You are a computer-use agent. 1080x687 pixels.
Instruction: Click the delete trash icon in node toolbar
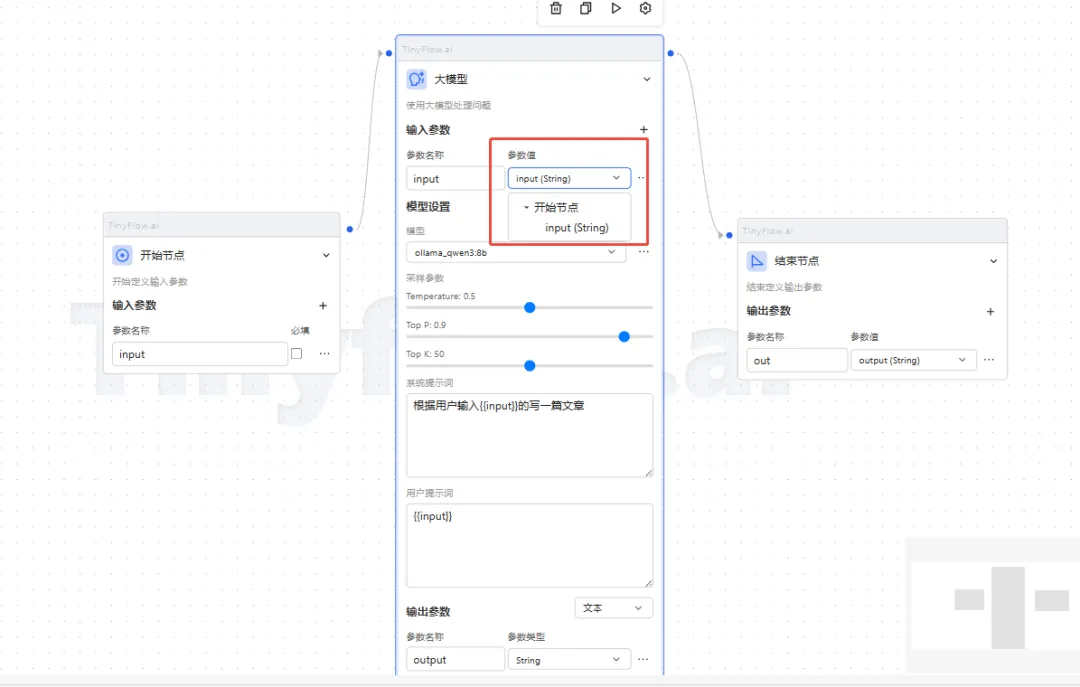(556, 8)
